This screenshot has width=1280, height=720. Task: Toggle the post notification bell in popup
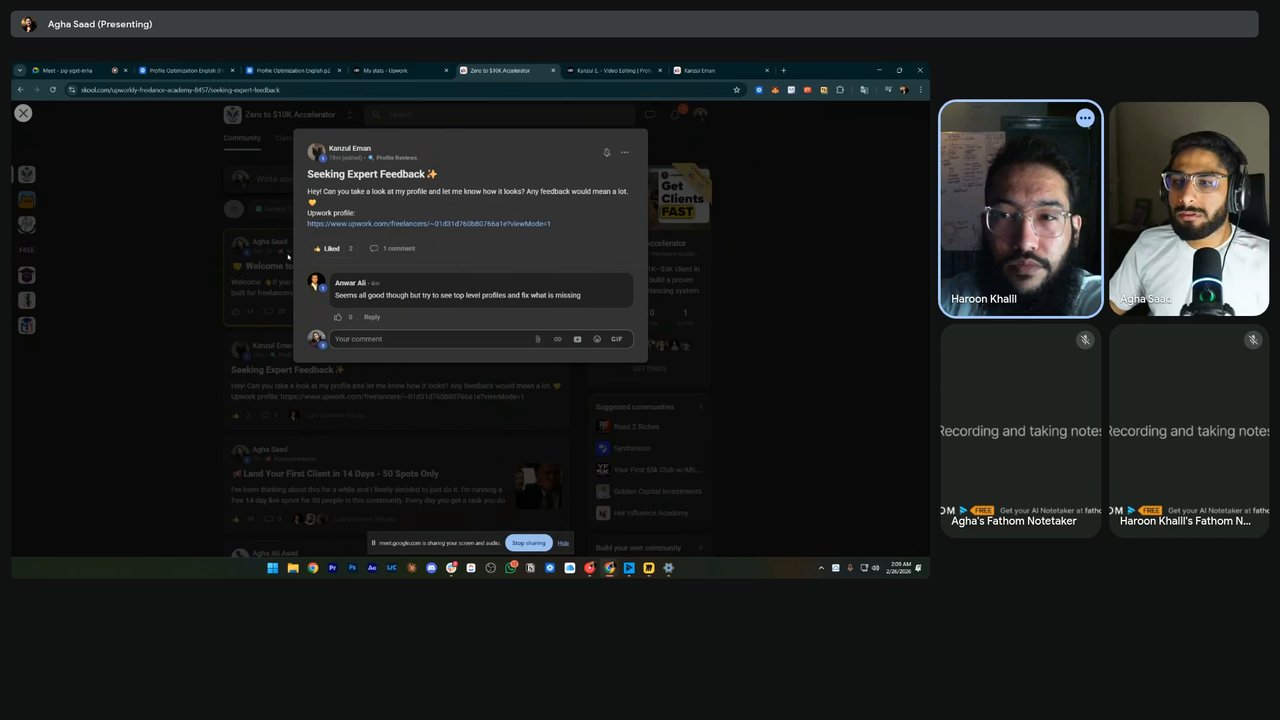click(x=606, y=153)
